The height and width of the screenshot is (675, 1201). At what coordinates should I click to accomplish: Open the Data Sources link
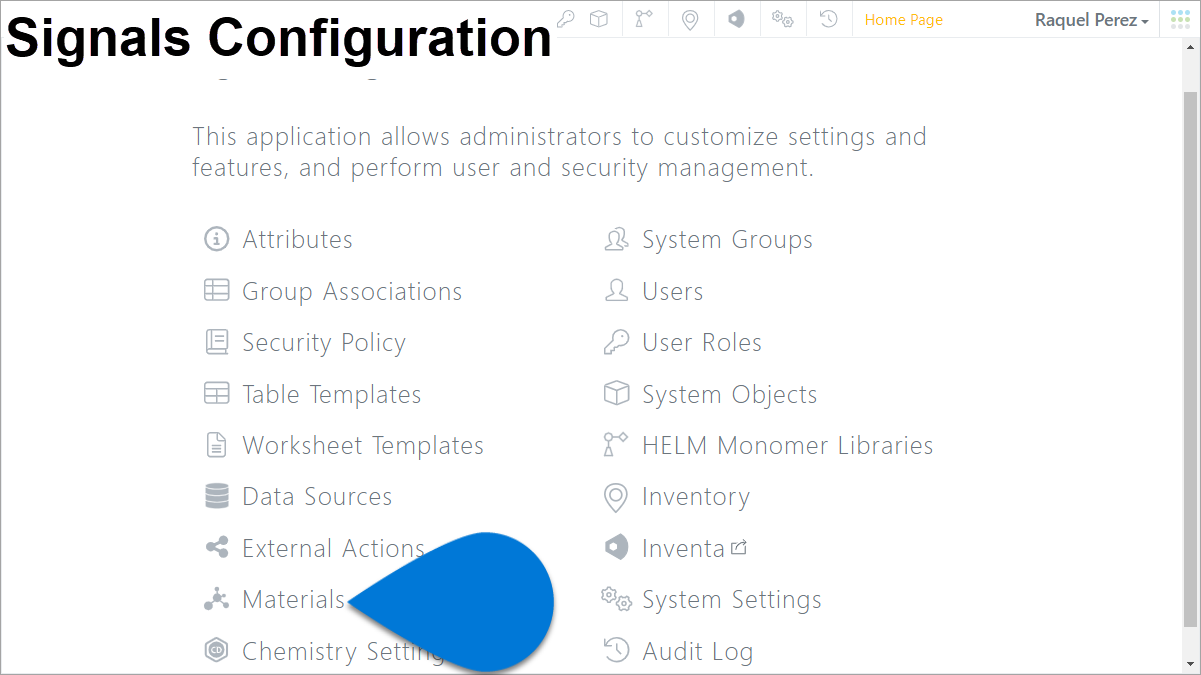coord(317,497)
